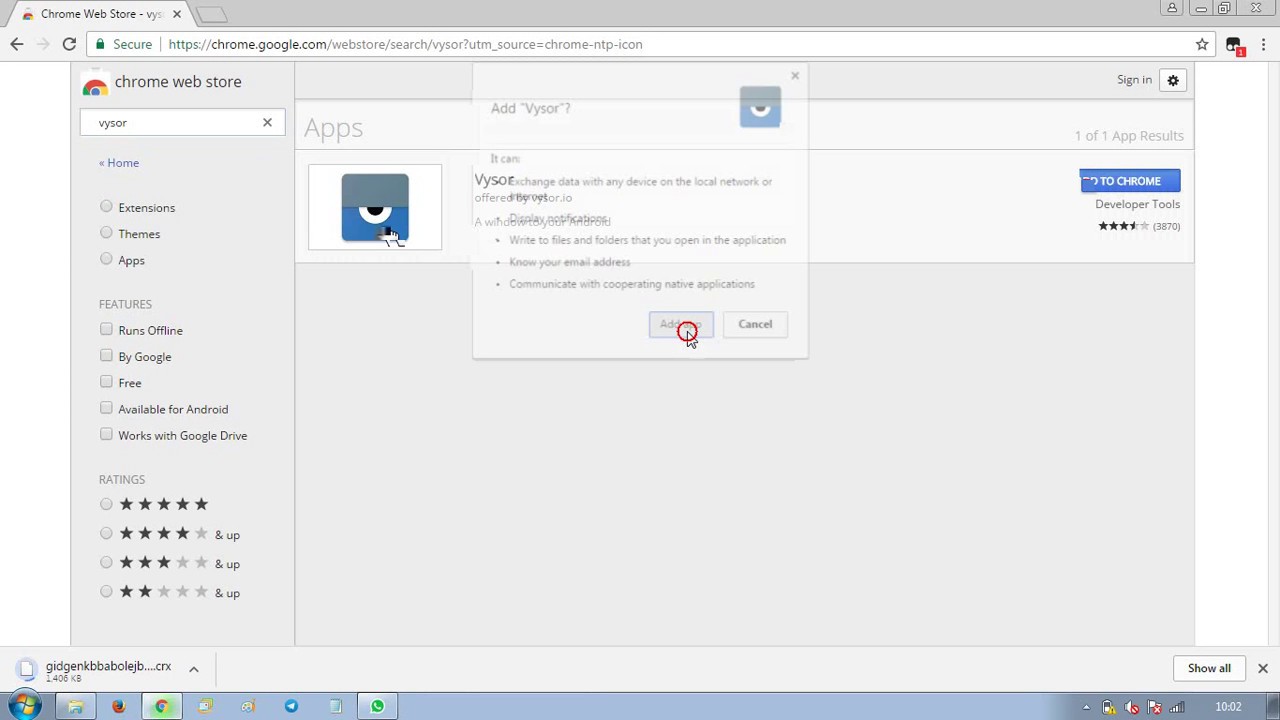Screen dimensions: 1280x720
Task: Enable the By Google checkbox
Action: coord(106,355)
